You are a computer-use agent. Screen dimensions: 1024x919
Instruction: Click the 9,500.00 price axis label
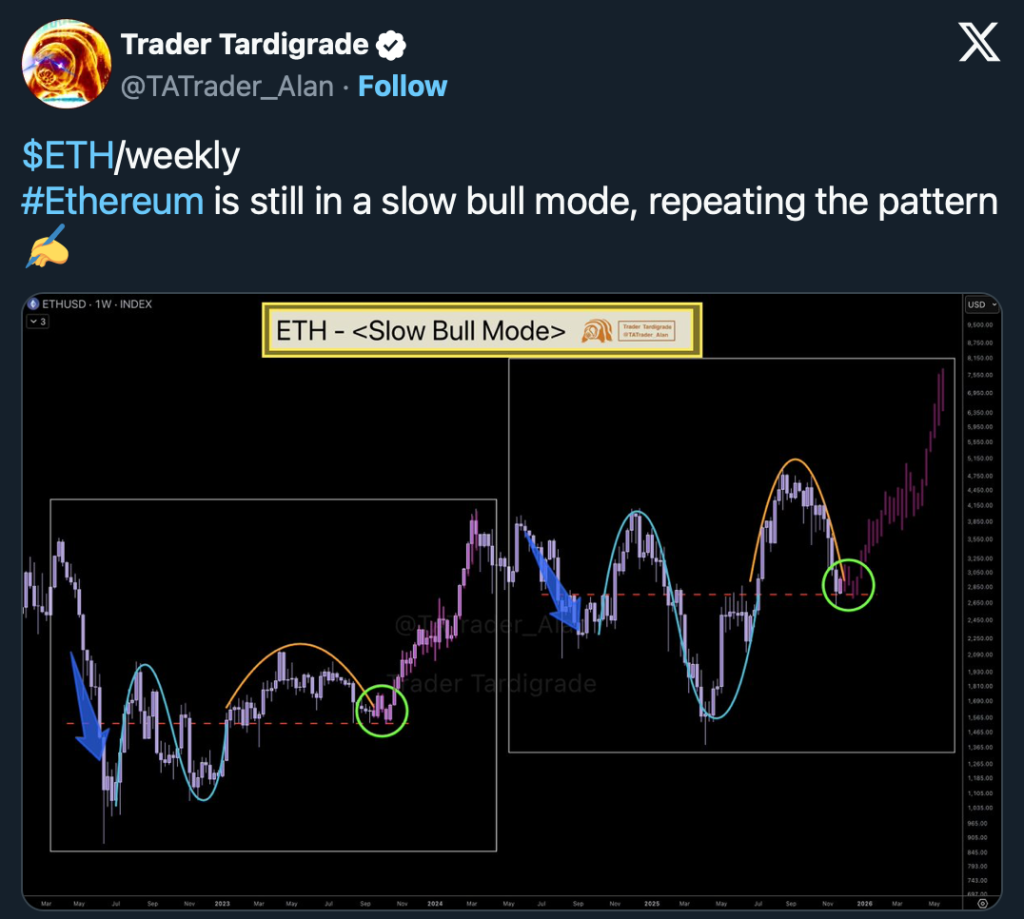point(980,325)
